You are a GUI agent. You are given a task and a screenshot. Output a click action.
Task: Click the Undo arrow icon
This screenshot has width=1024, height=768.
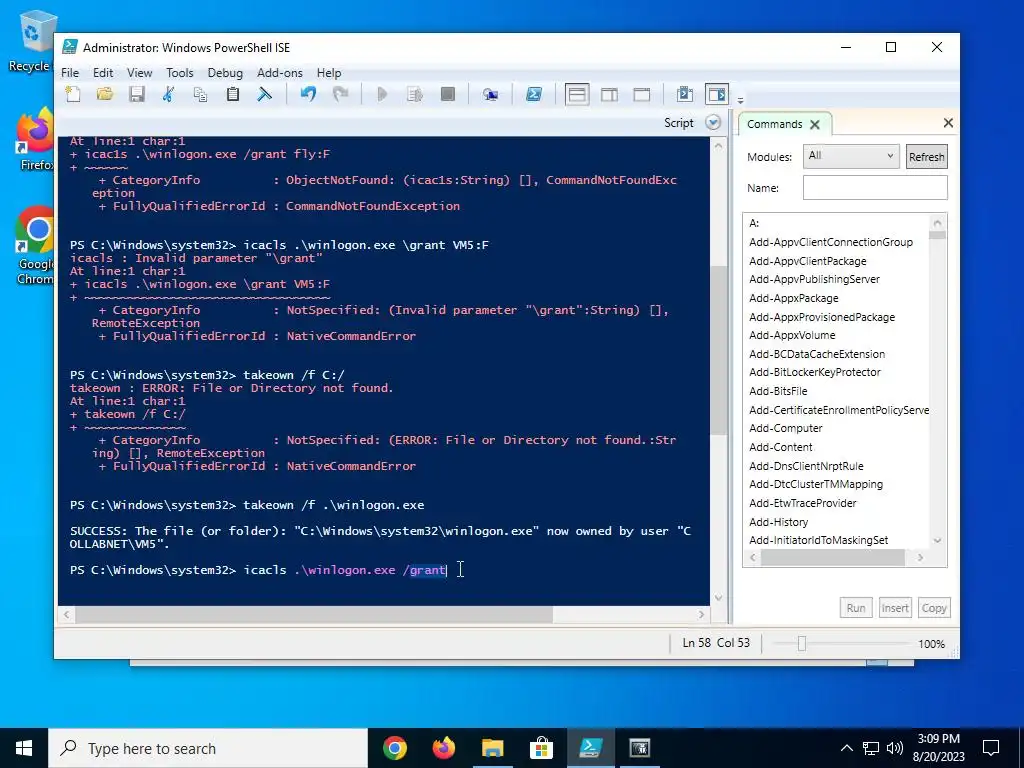308,94
